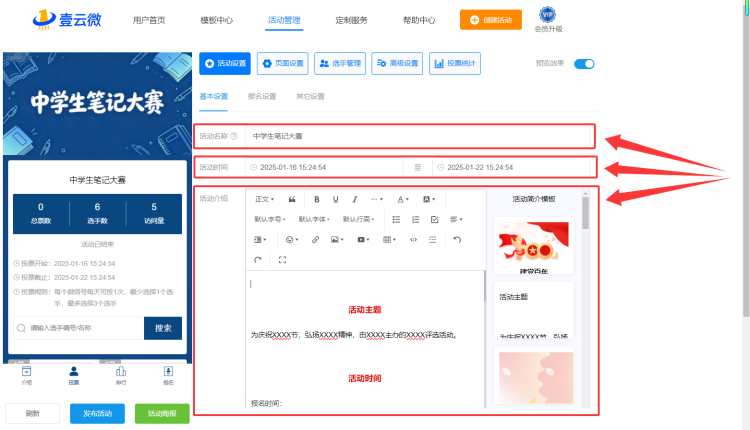Open the background highlight color dropdown

[429, 199]
